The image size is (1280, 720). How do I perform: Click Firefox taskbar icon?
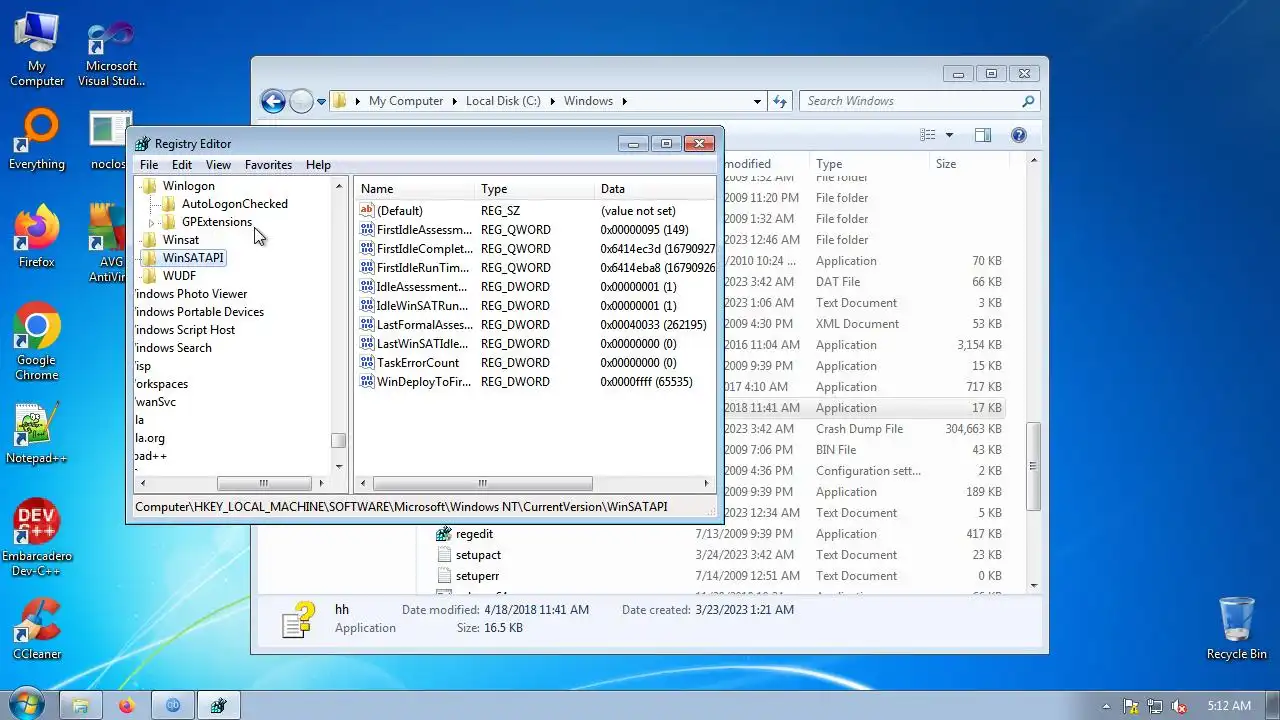point(126,705)
